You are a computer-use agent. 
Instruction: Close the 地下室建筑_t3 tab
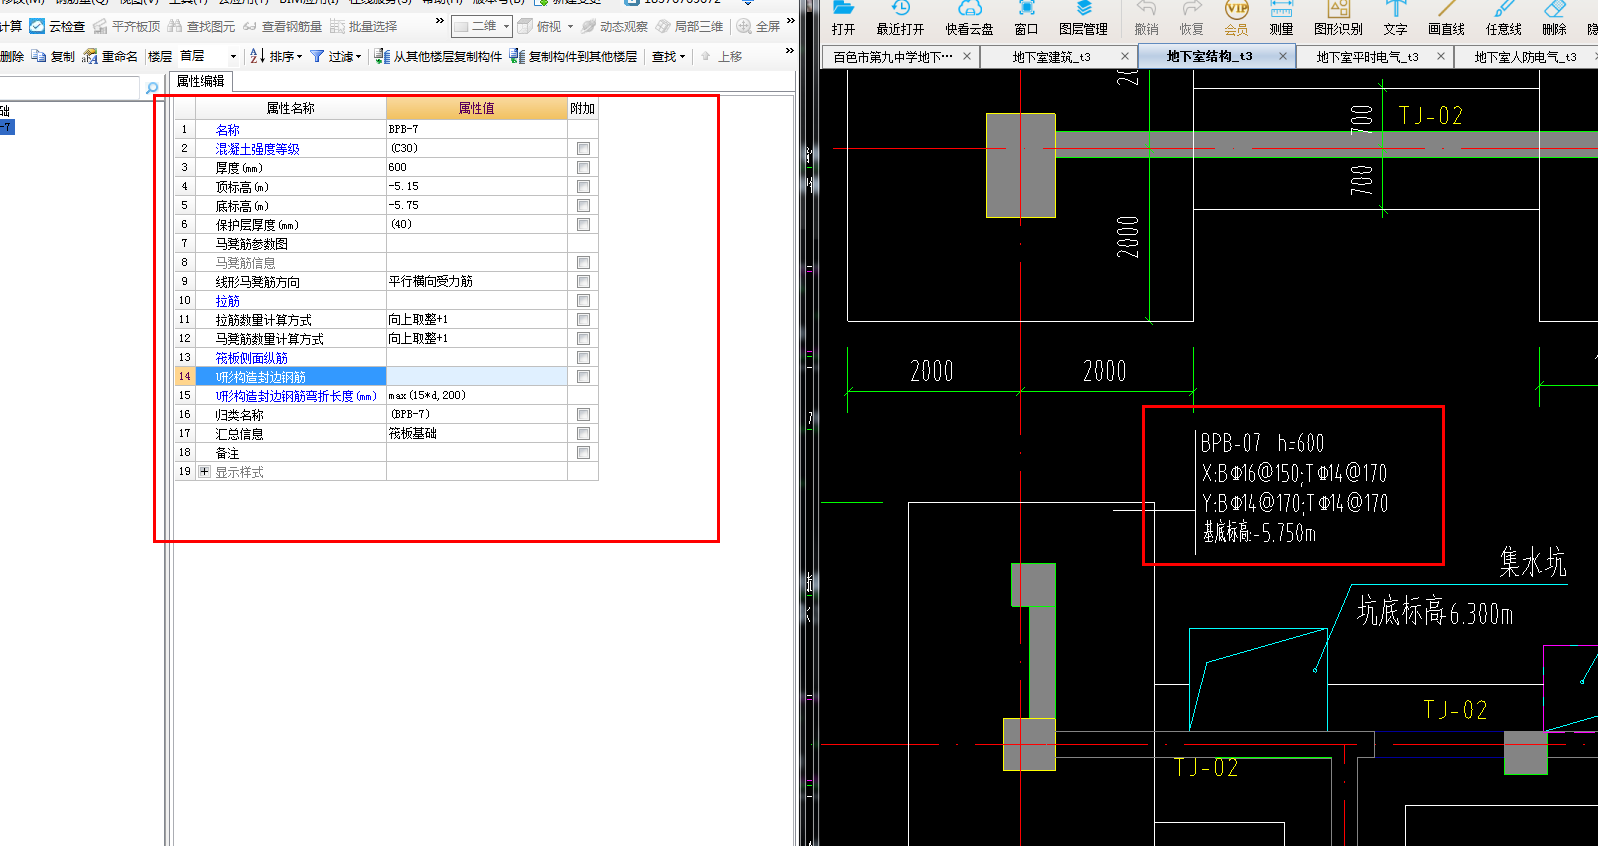pos(1124,57)
